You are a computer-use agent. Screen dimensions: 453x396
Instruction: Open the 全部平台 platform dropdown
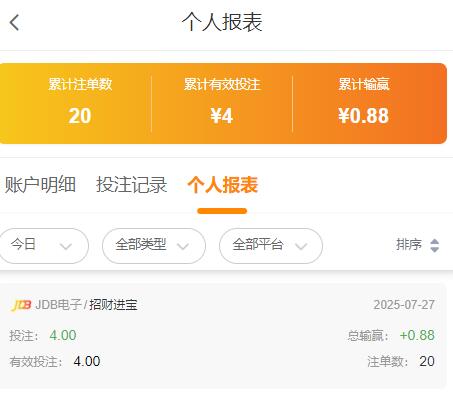(x=271, y=246)
